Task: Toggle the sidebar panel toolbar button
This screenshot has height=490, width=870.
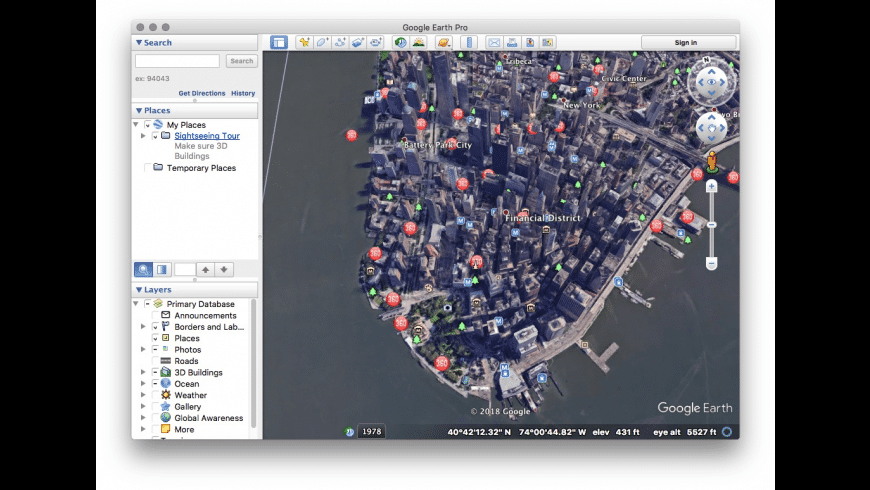Action: [x=278, y=42]
